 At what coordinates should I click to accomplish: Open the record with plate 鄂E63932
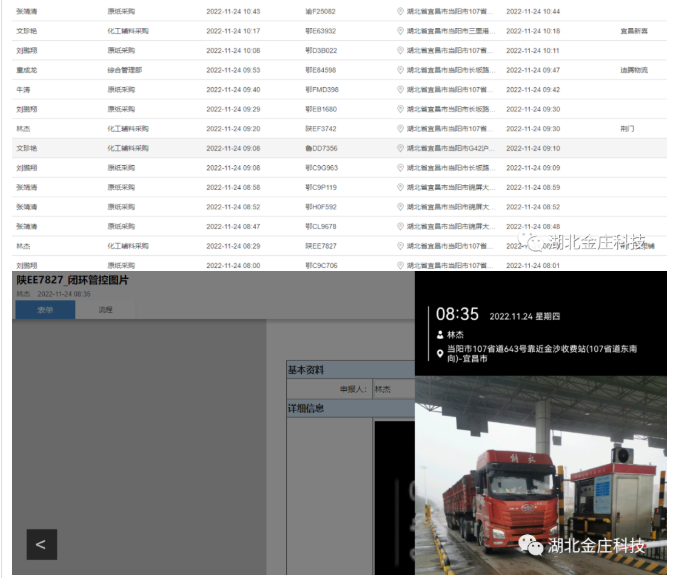point(321,31)
